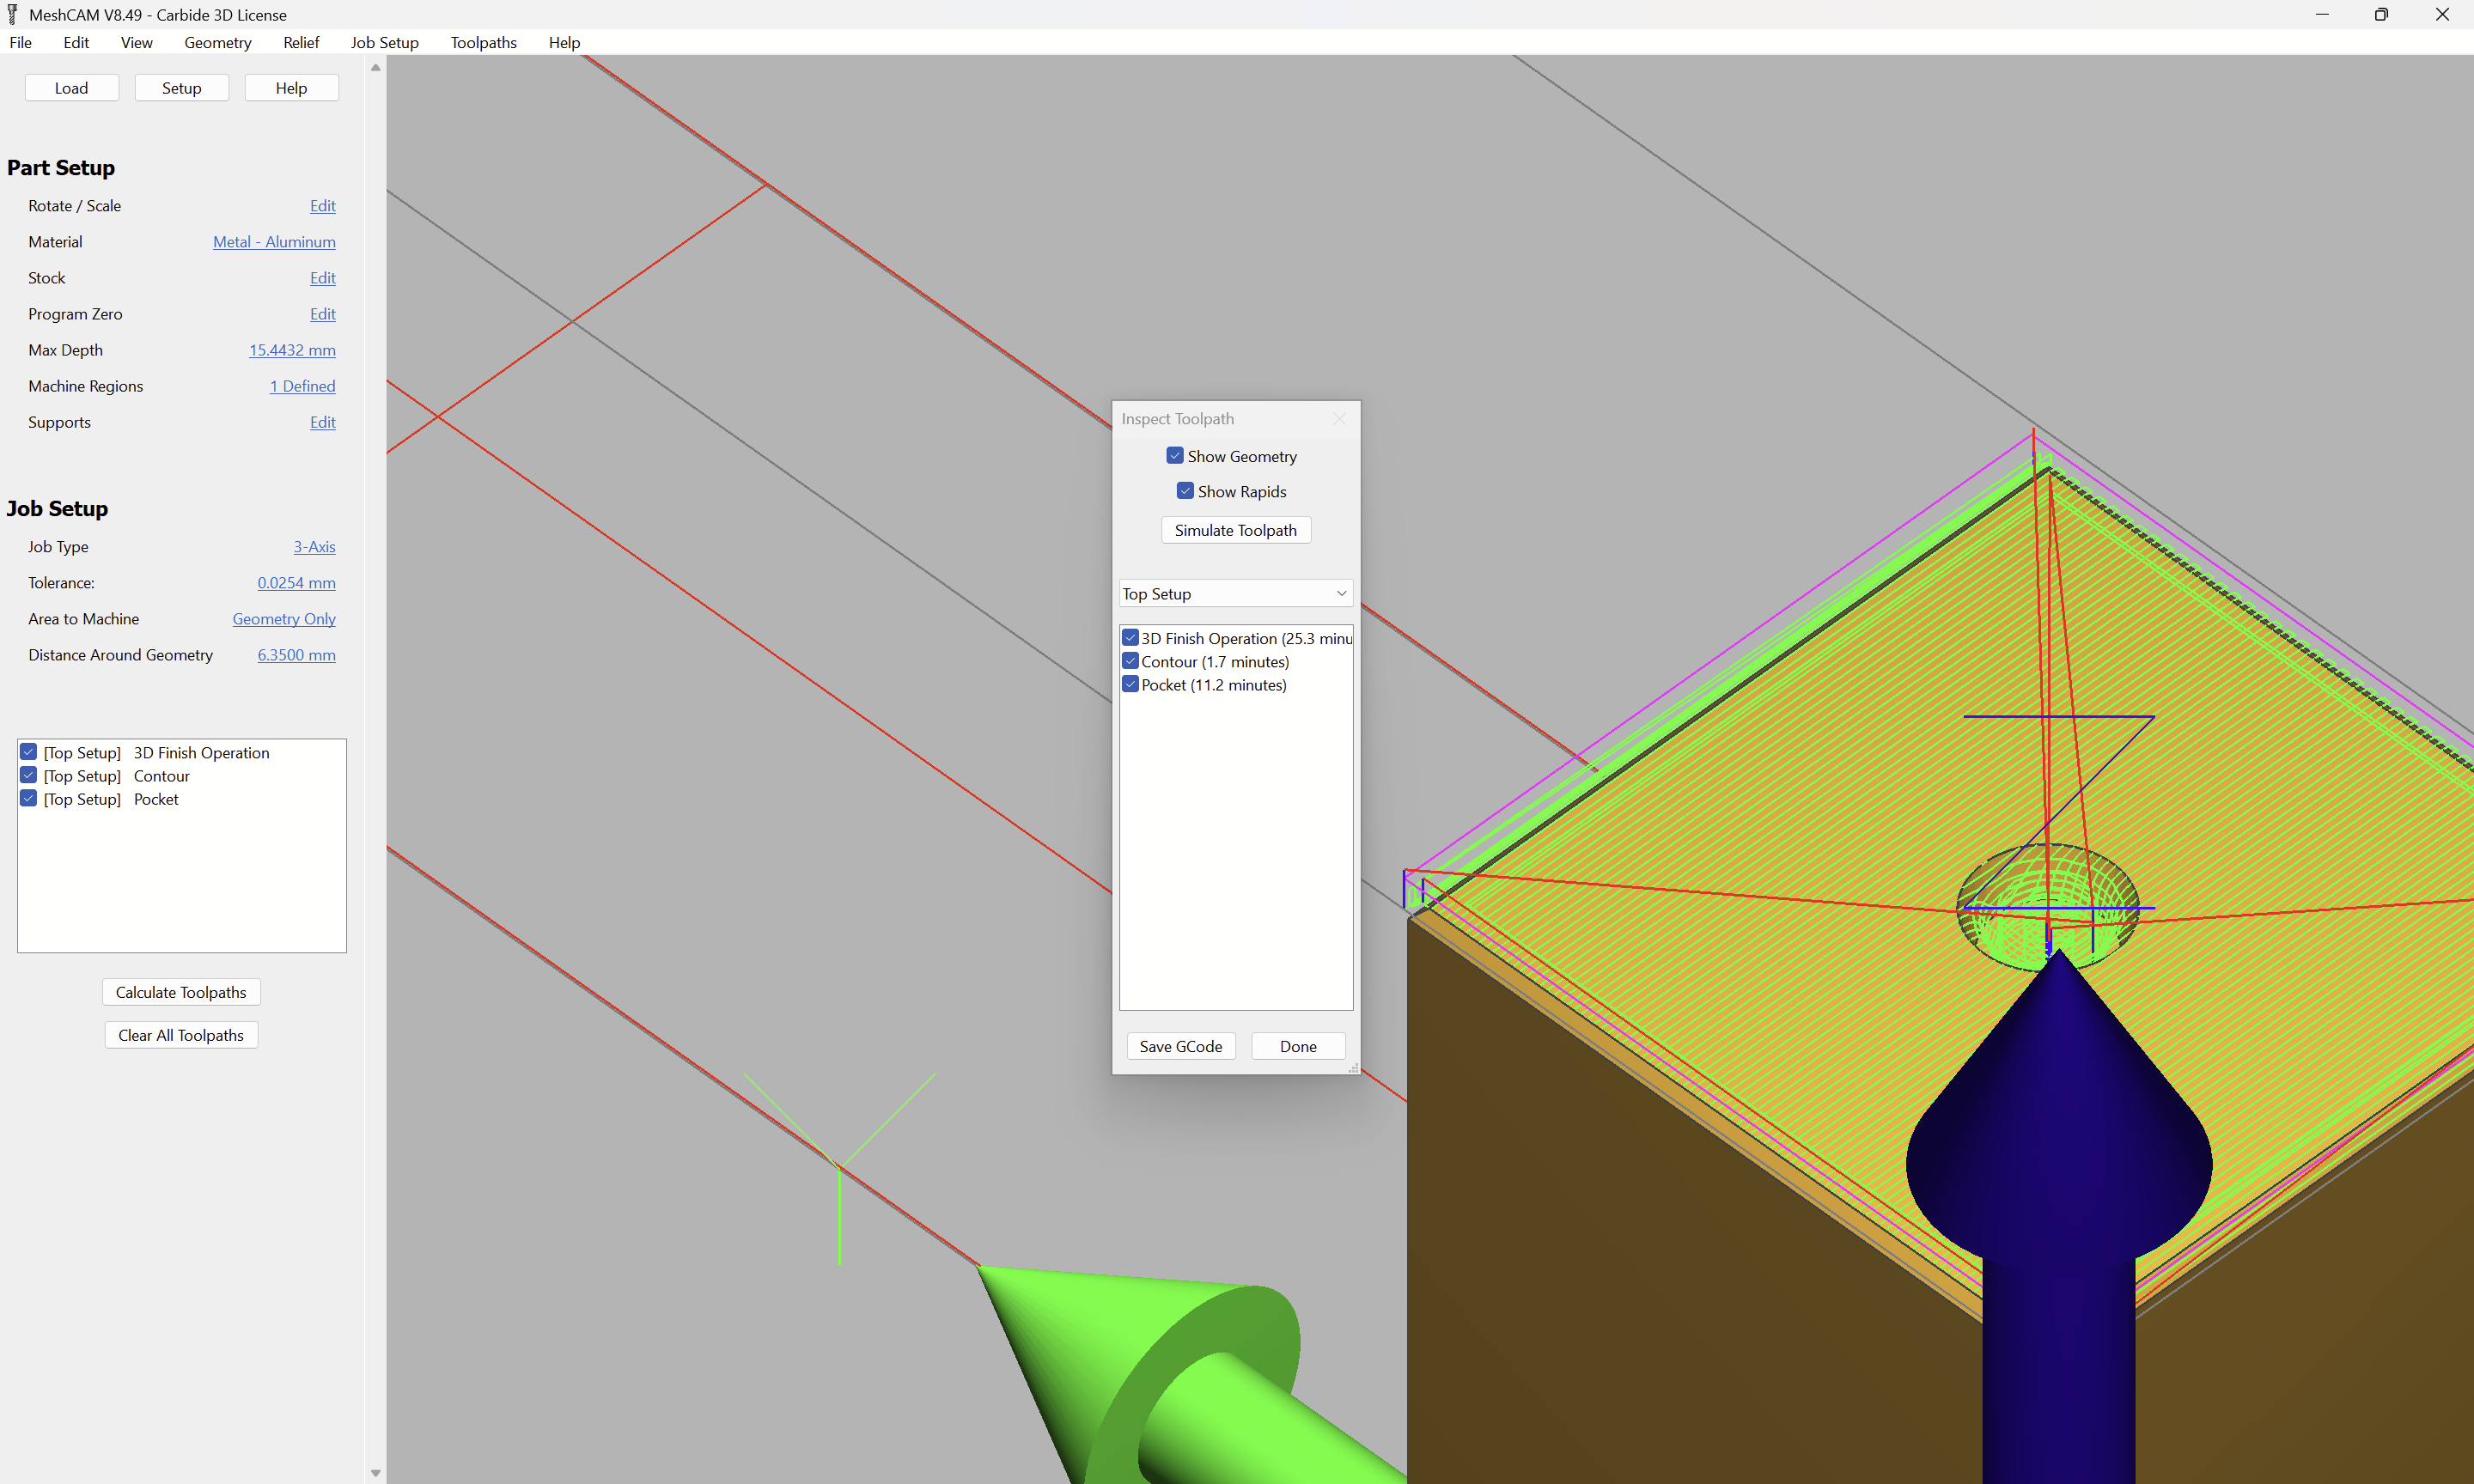Change the 3-Axis job type

314,547
